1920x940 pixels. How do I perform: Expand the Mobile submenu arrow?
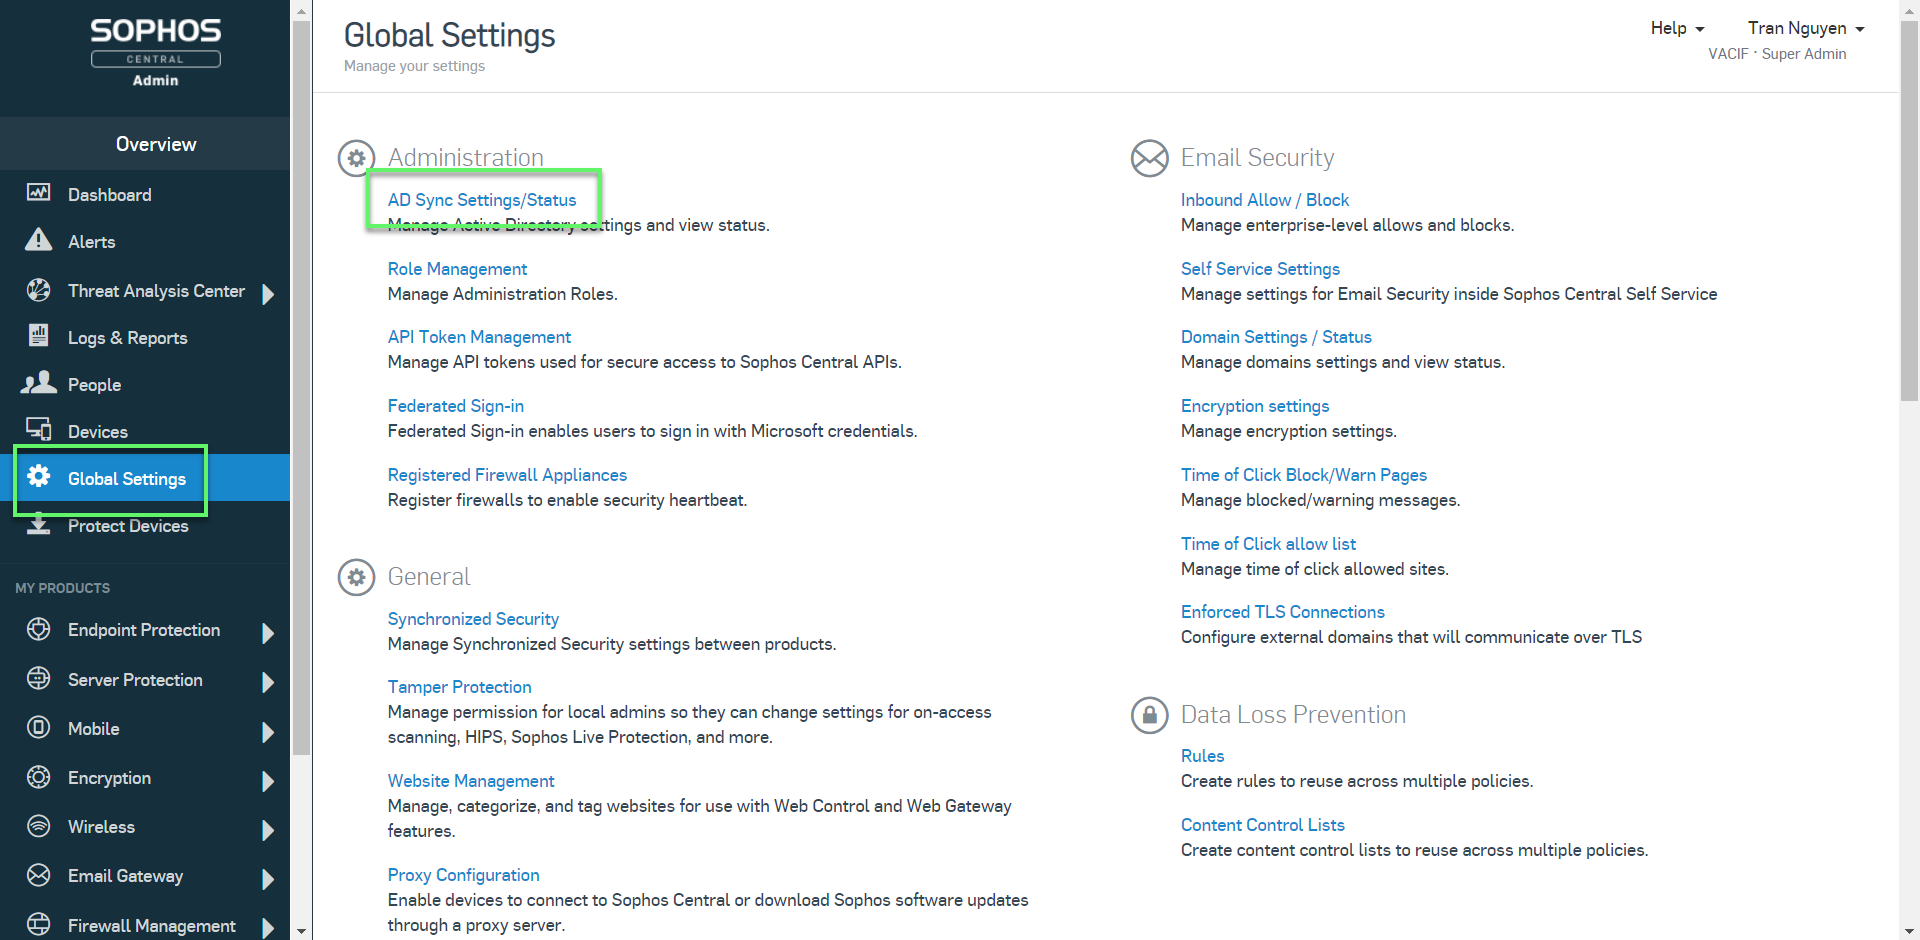pos(268,731)
